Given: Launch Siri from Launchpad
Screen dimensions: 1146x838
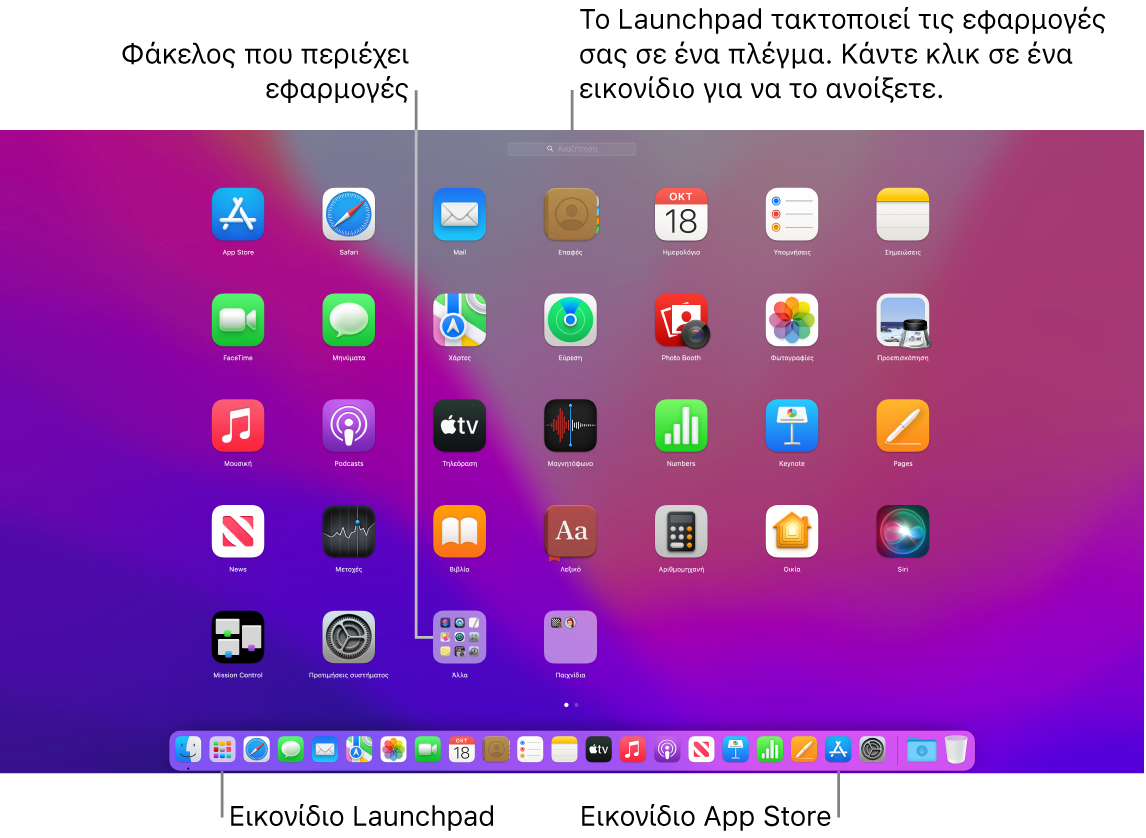Looking at the screenshot, I should [x=903, y=531].
